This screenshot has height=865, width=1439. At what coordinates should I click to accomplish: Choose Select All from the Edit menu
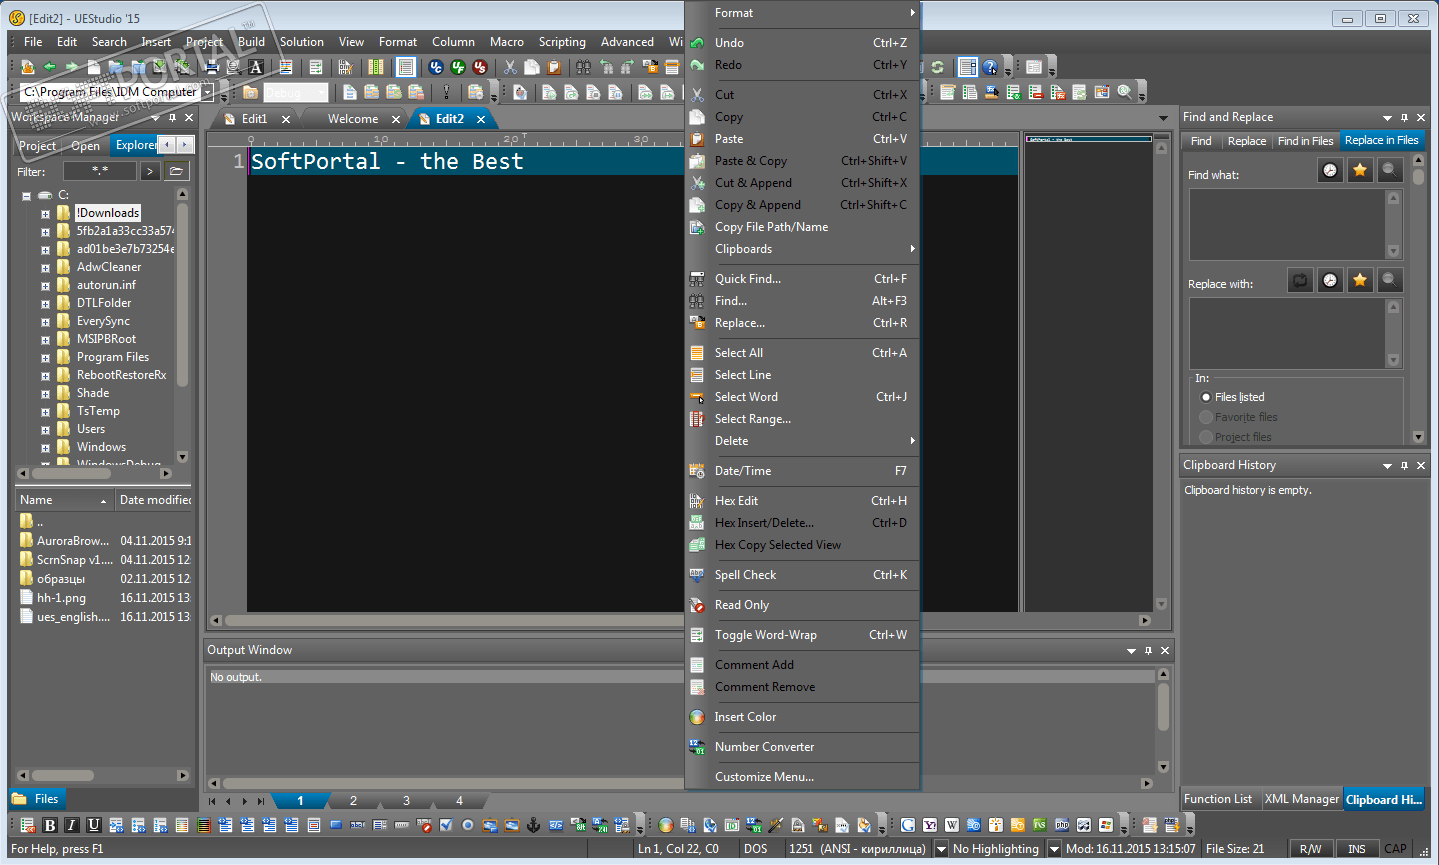tap(738, 353)
